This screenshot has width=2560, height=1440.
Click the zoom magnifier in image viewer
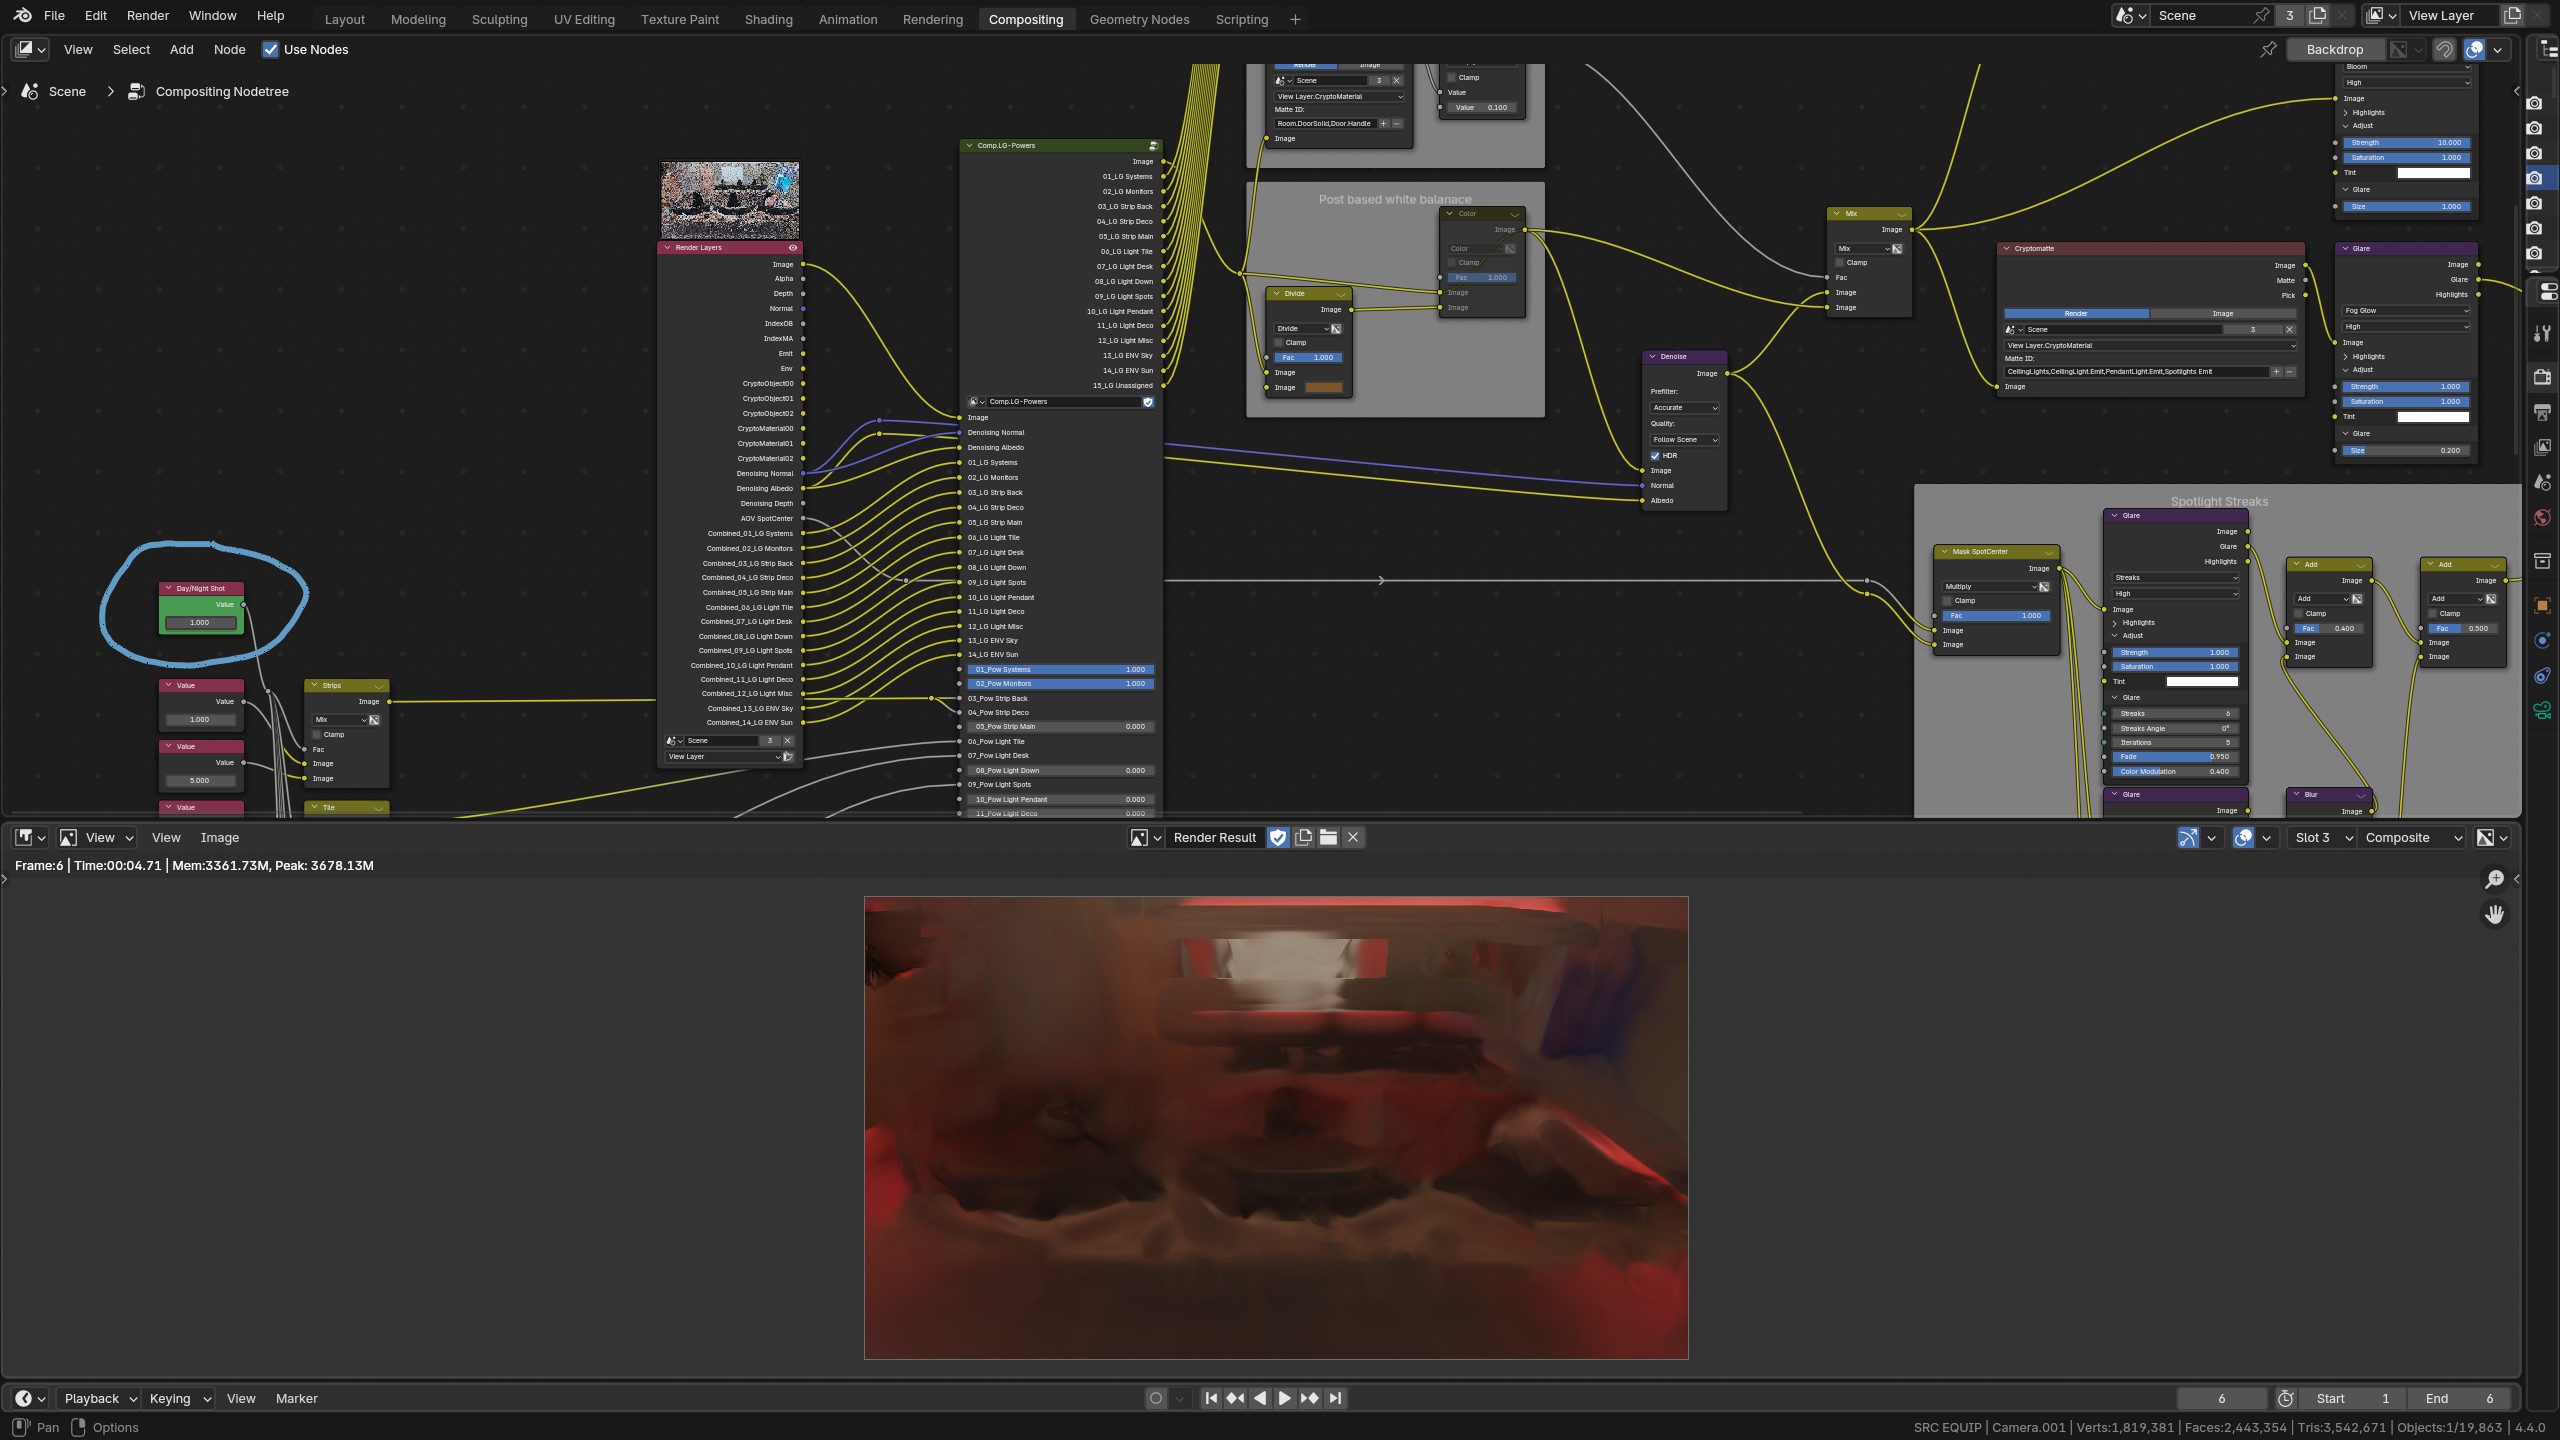(x=2494, y=879)
